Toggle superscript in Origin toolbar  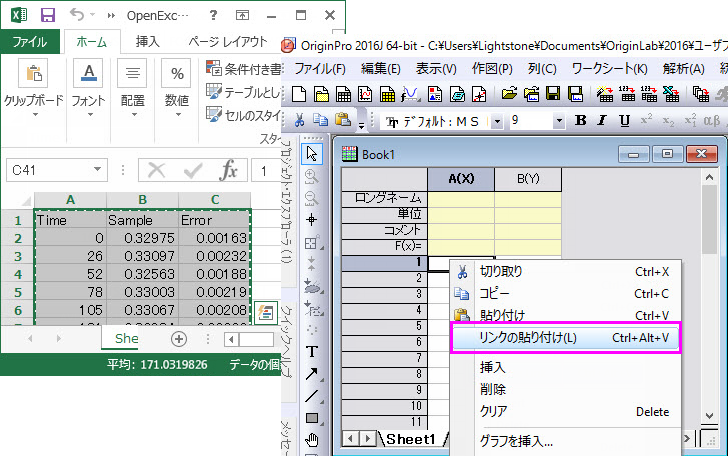click(x=646, y=120)
